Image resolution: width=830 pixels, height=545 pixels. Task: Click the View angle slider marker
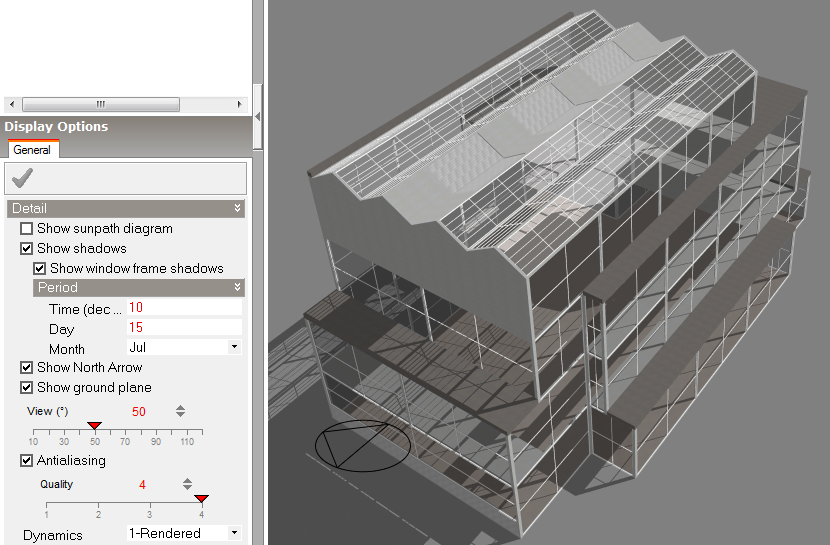point(95,426)
